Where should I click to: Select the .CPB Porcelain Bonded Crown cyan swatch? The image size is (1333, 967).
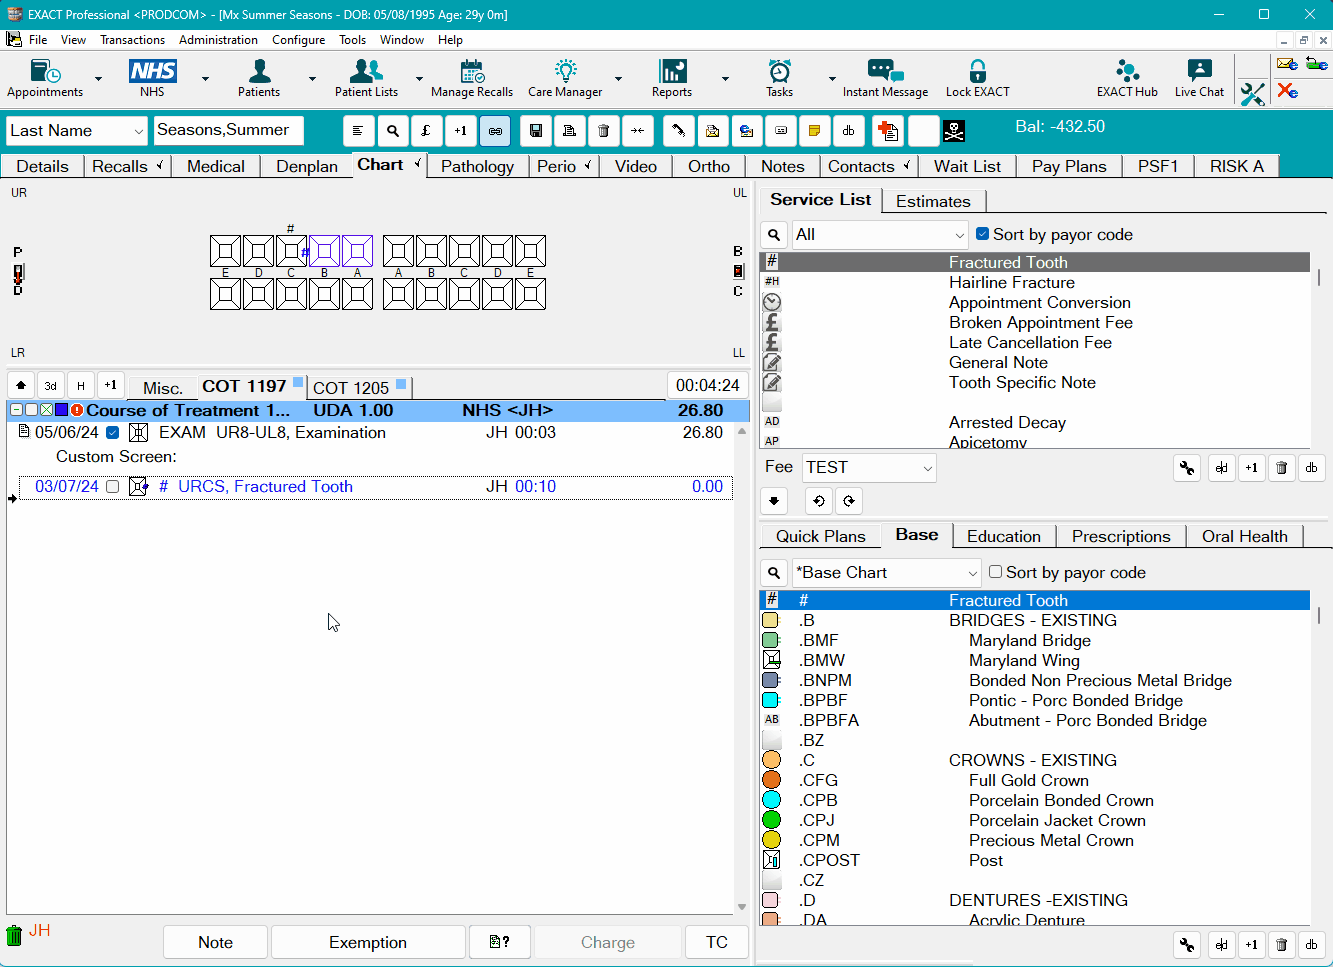tap(771, 800)
